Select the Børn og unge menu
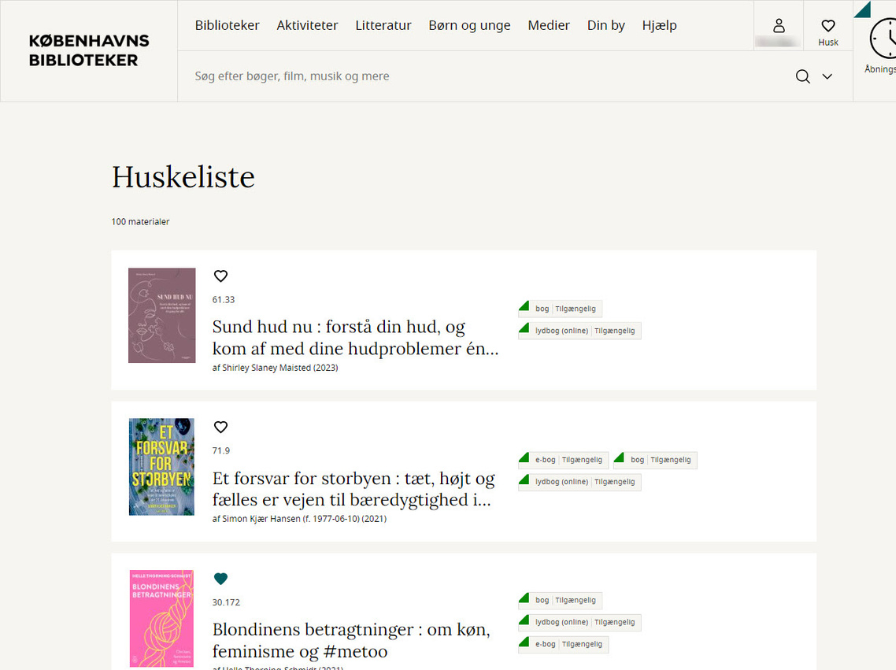Screen dimensions: 896x670 click(x=469, y=25)
